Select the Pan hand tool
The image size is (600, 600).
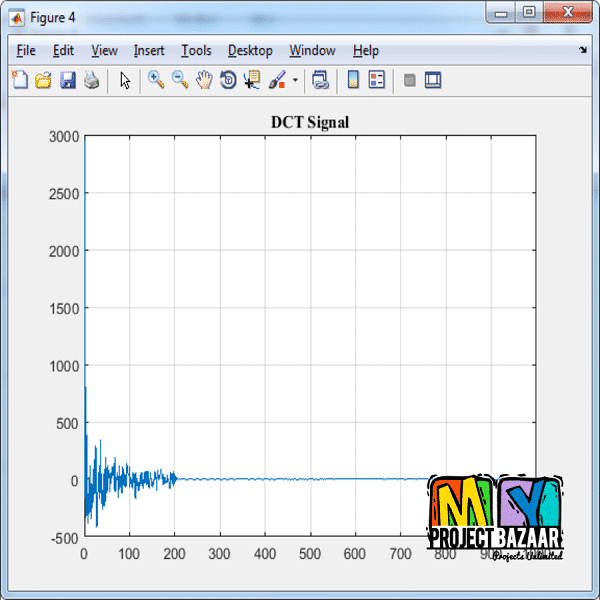[x=204, y=80]
